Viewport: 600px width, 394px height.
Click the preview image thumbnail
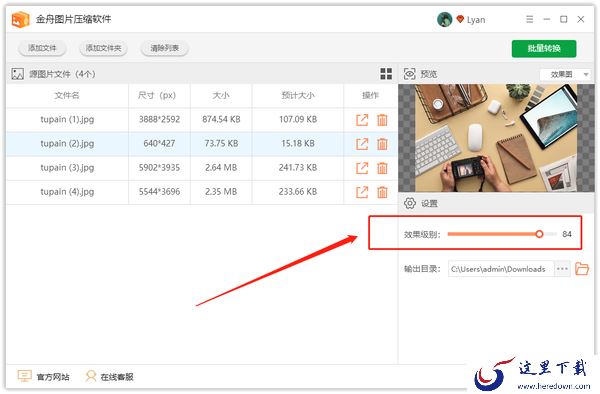(496, 138)
